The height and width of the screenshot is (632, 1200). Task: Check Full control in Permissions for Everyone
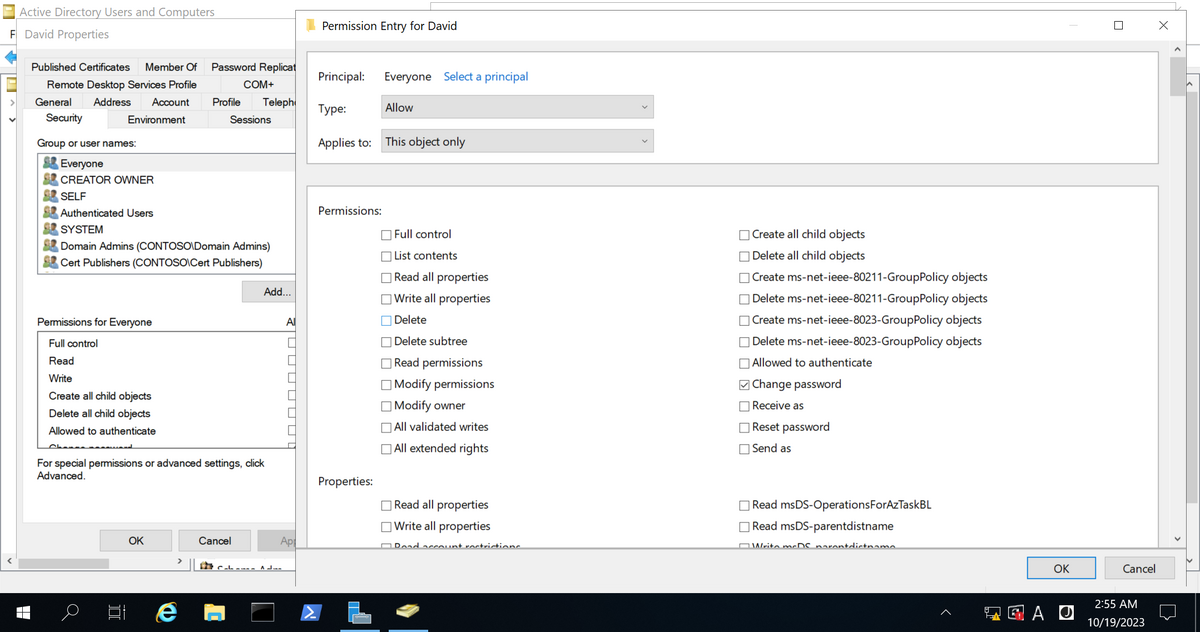(292, 343)
